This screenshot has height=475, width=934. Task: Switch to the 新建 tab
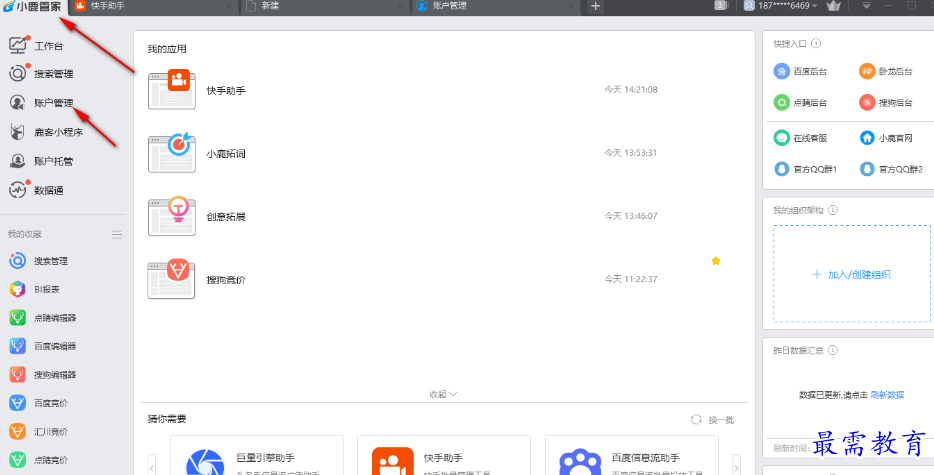pyautogui.click(x=325, y=6)
